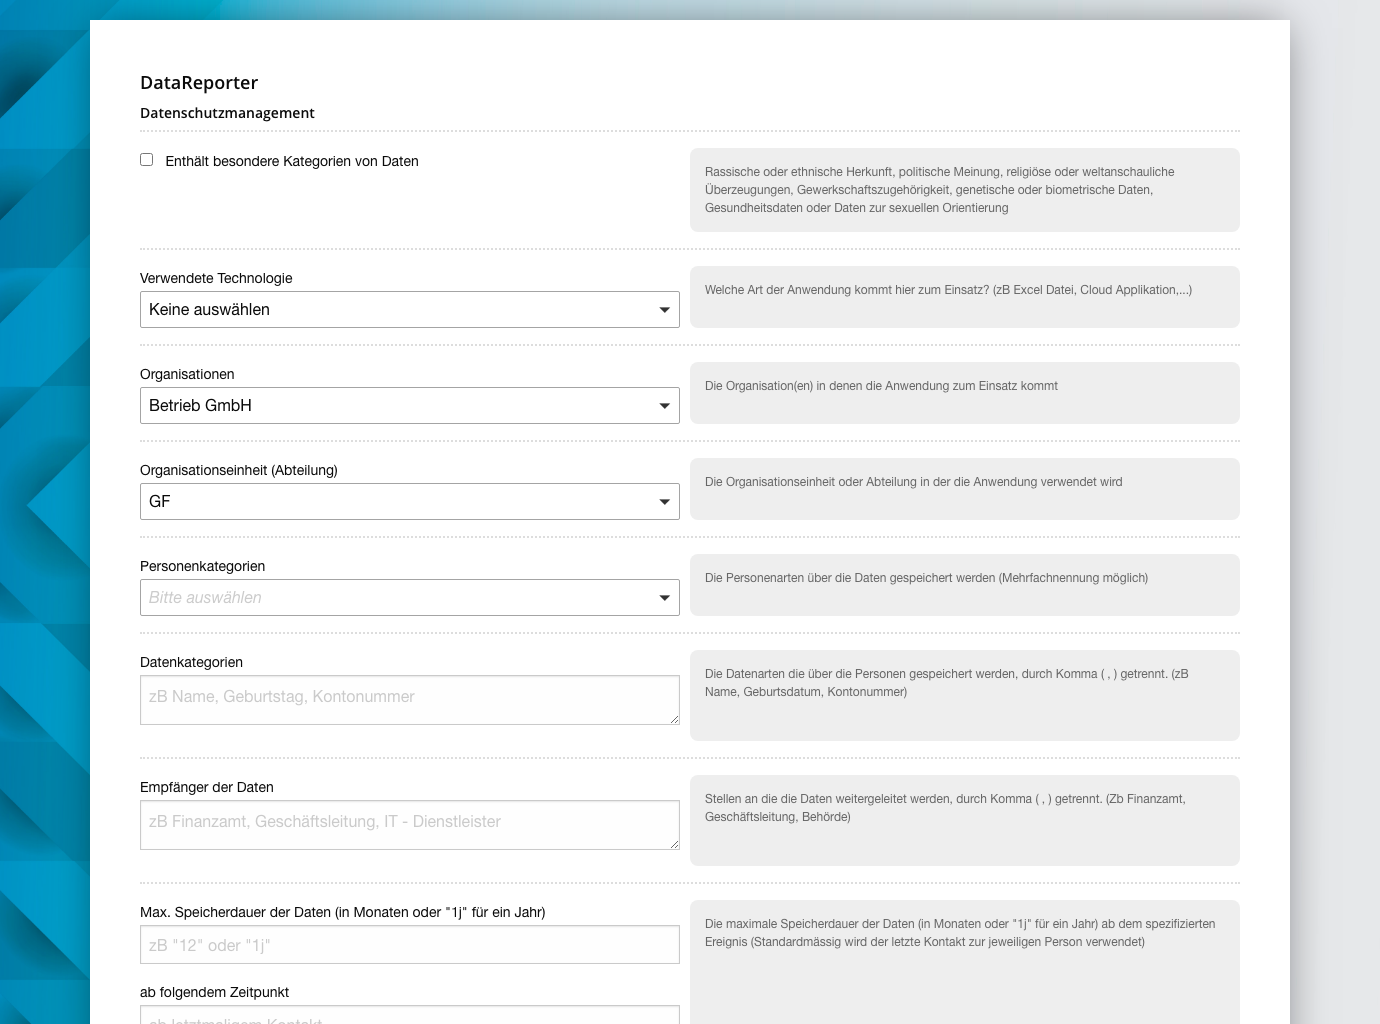
Task: Click the resize handle under Empfänger der Daten
Action: [x=675, y=844]
